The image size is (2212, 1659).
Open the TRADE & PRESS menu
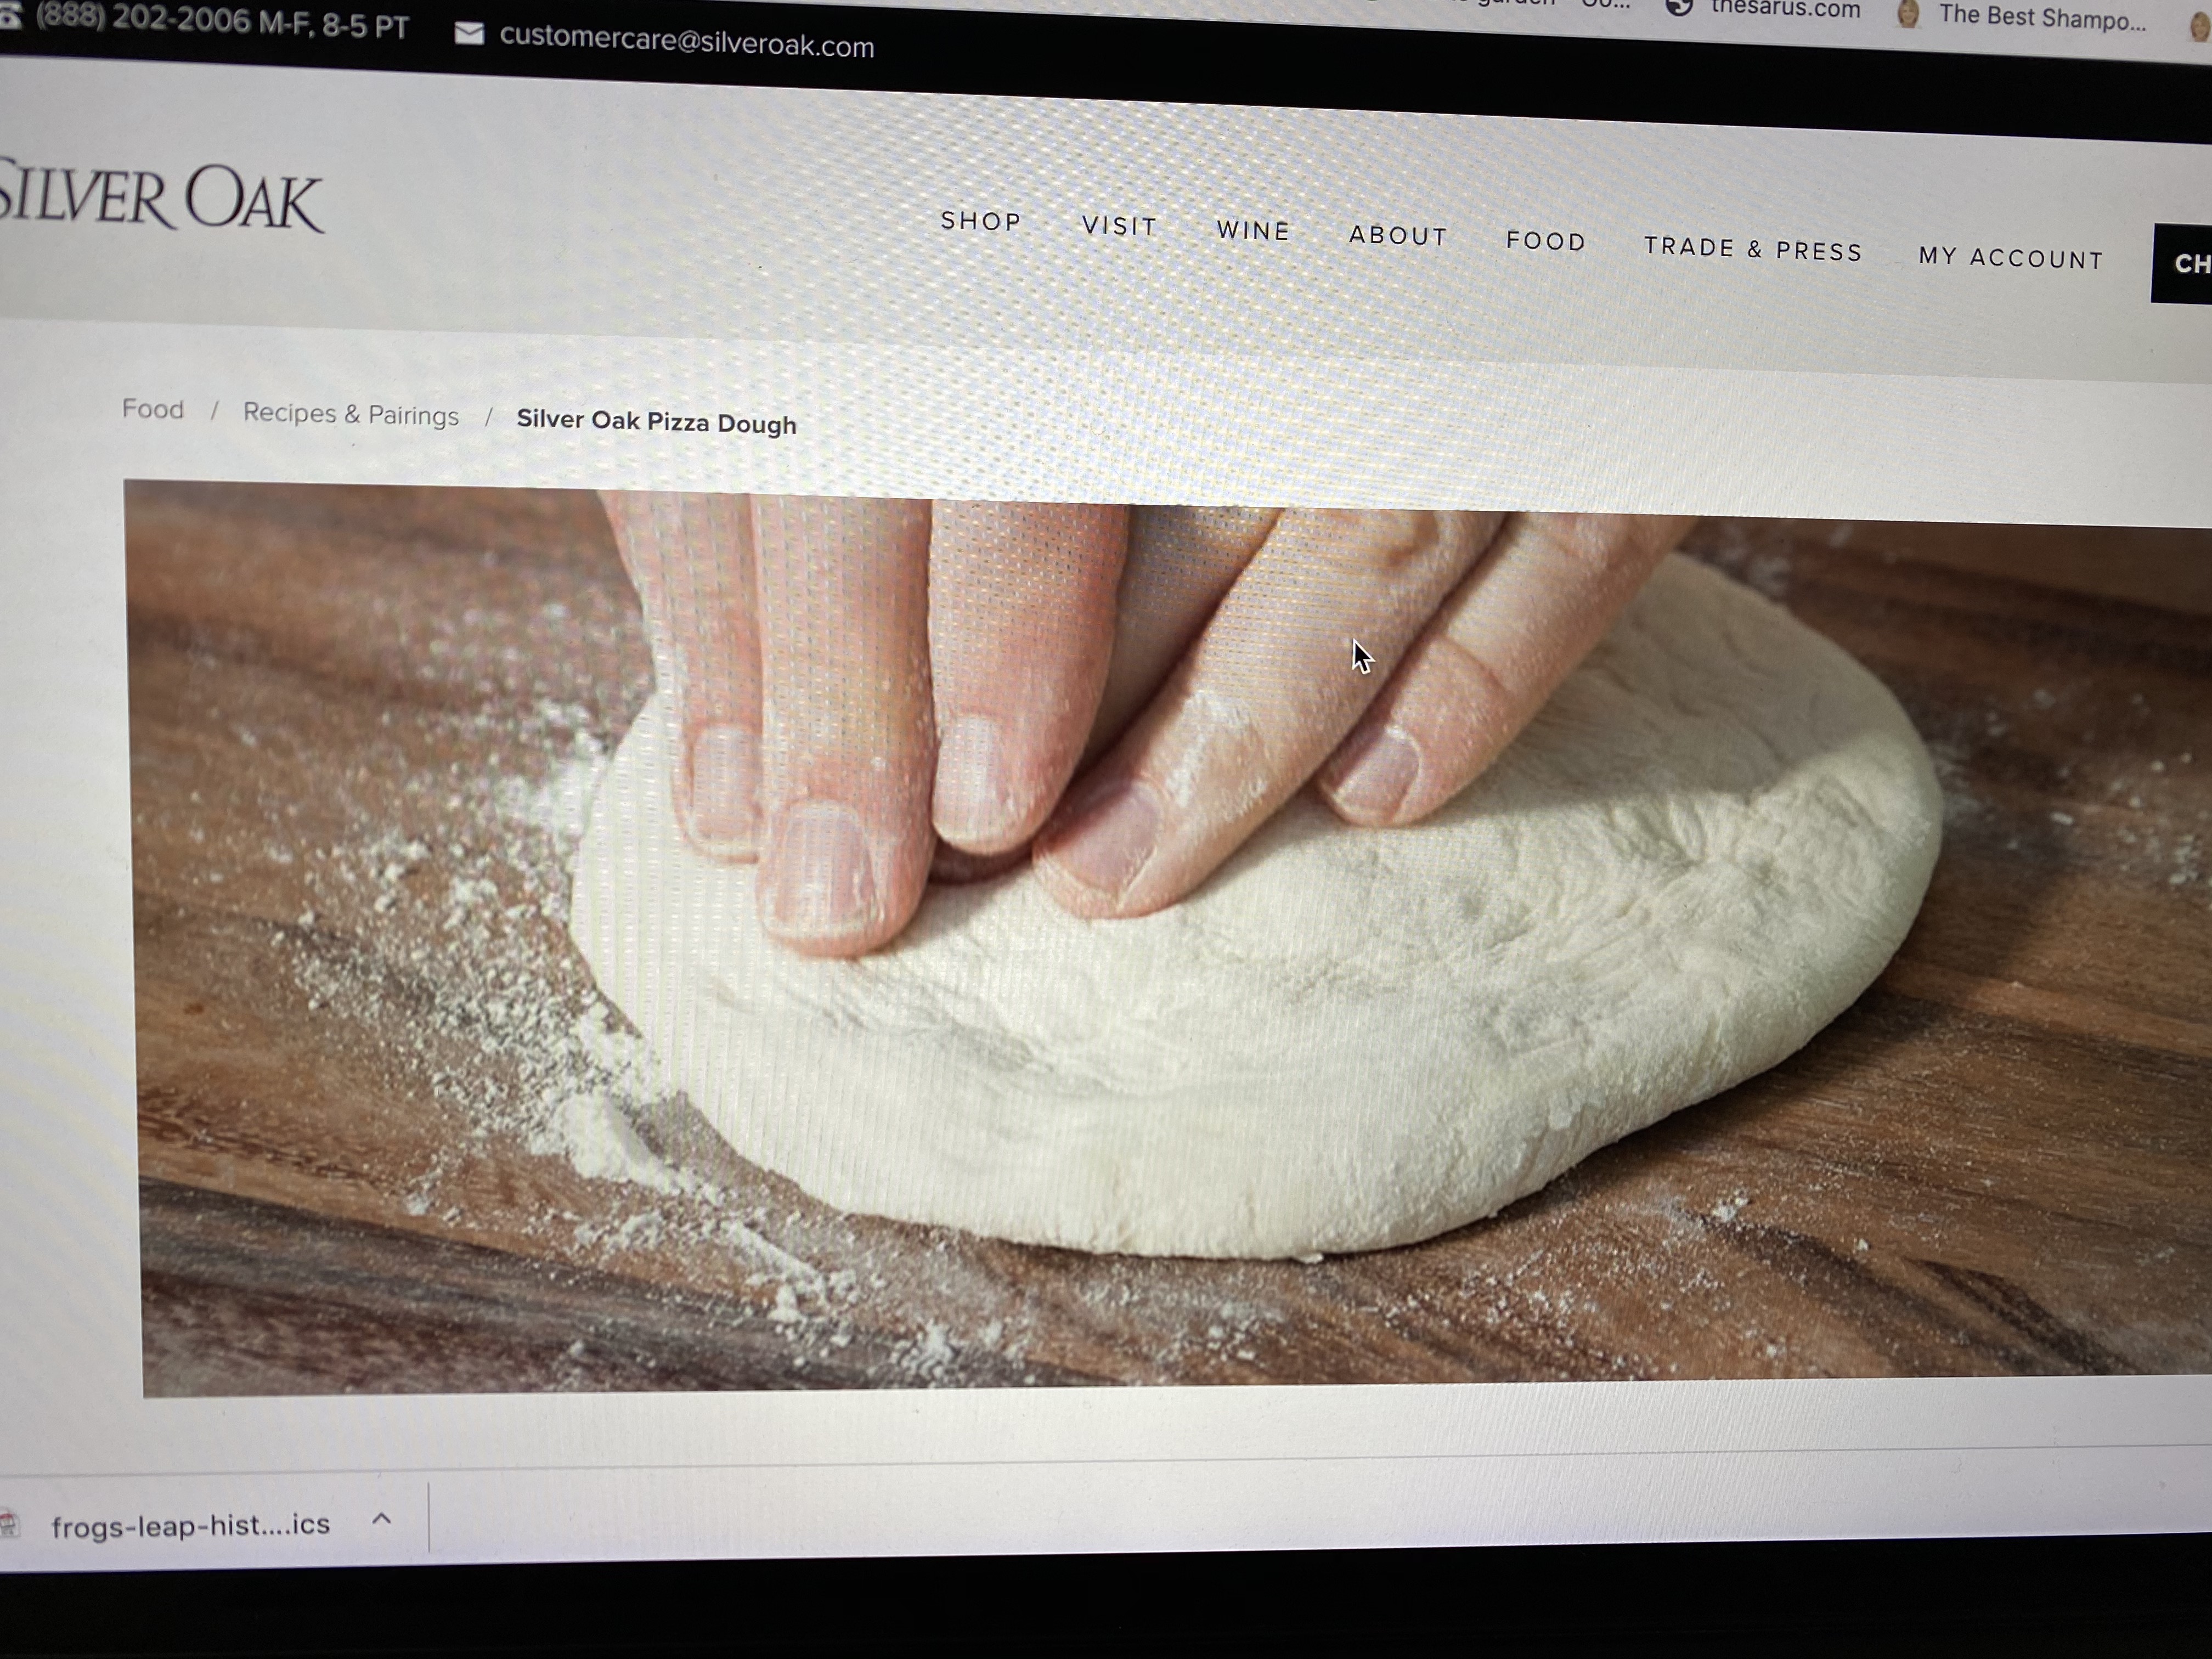[x=1753, y=248]
